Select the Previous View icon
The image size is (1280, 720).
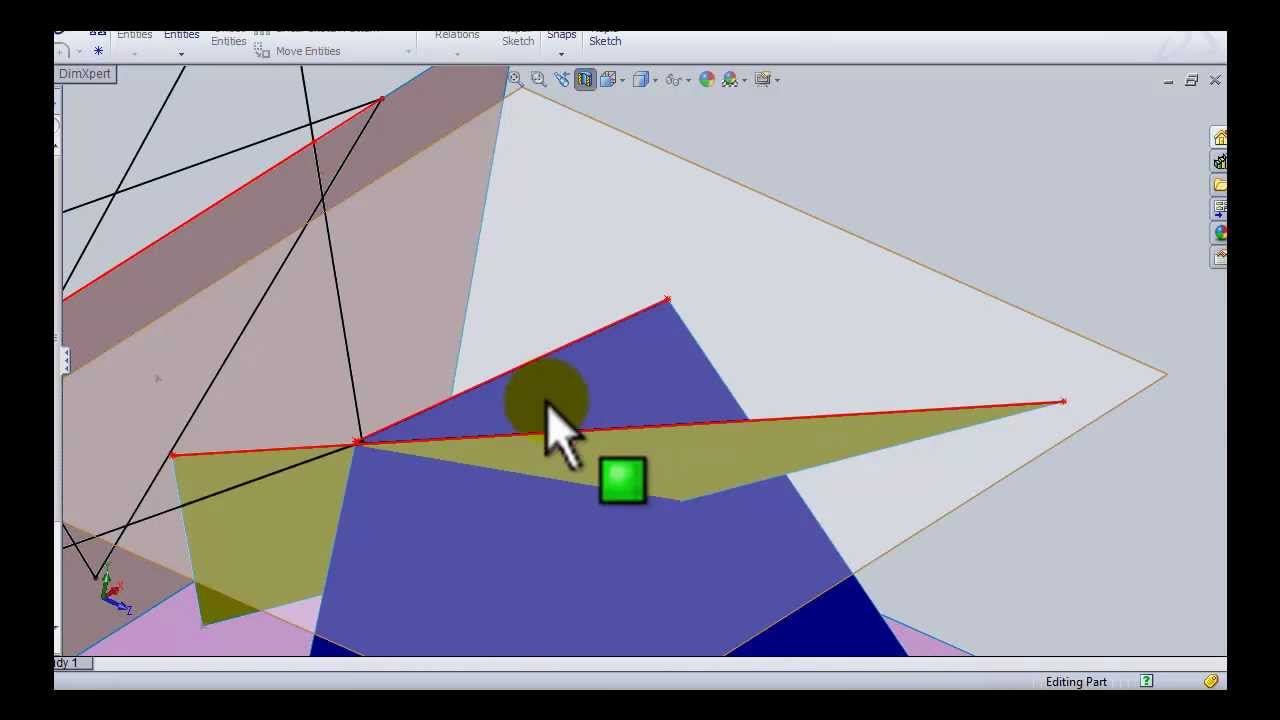pos(561,79)
